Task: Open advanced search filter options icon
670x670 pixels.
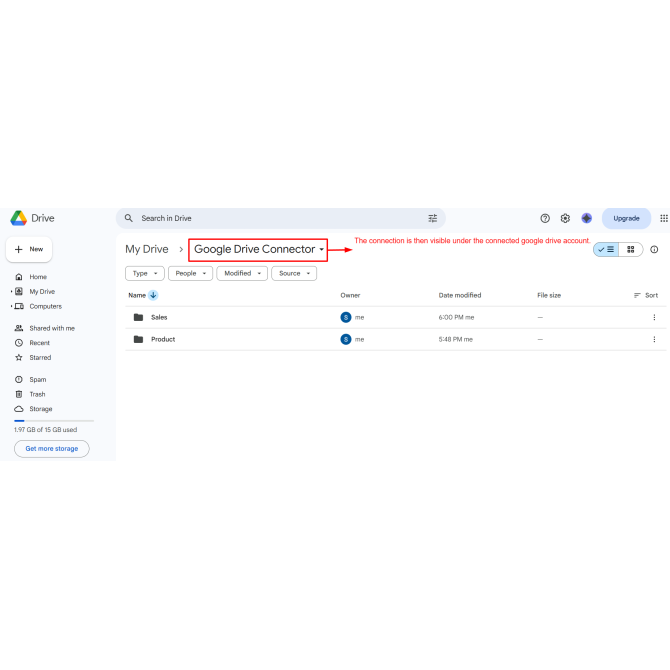Action: (x=432, y=218)
